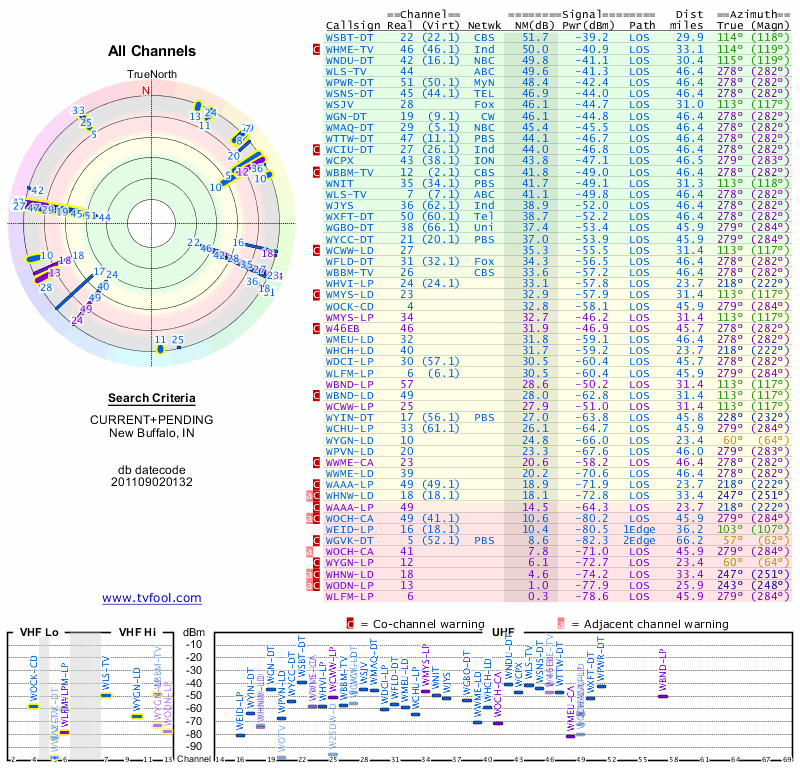Click the WLS-TV marker in VHF Hi chart
The width and height of the screenshot is (800, 768).
coord(106,695)
